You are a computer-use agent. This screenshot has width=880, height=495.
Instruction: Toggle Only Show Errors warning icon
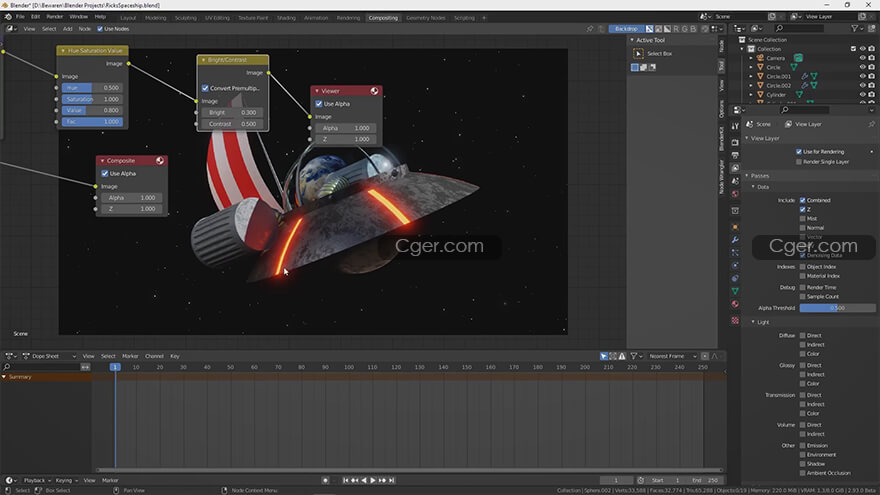(622, 356)
